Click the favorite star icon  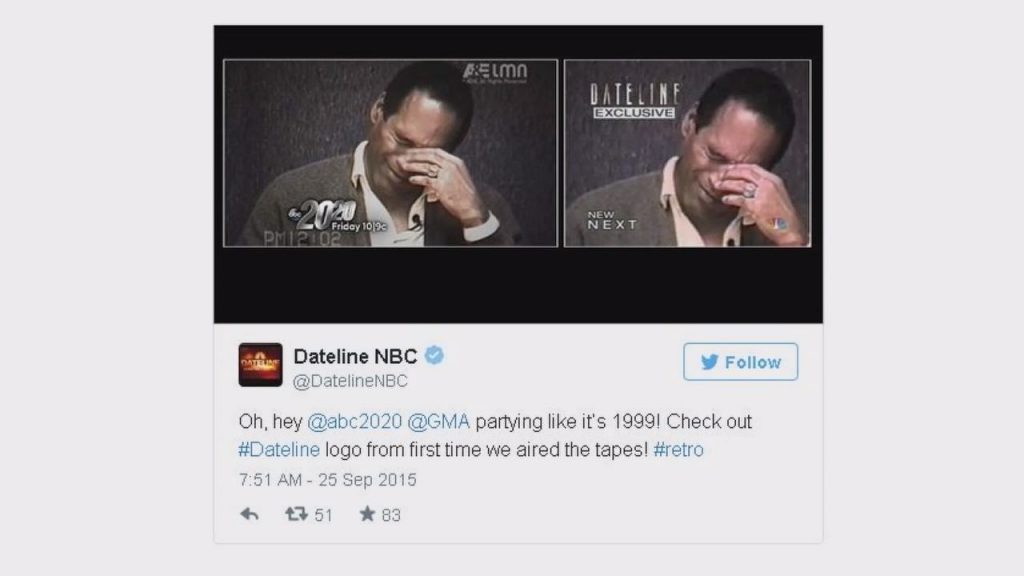367,514
